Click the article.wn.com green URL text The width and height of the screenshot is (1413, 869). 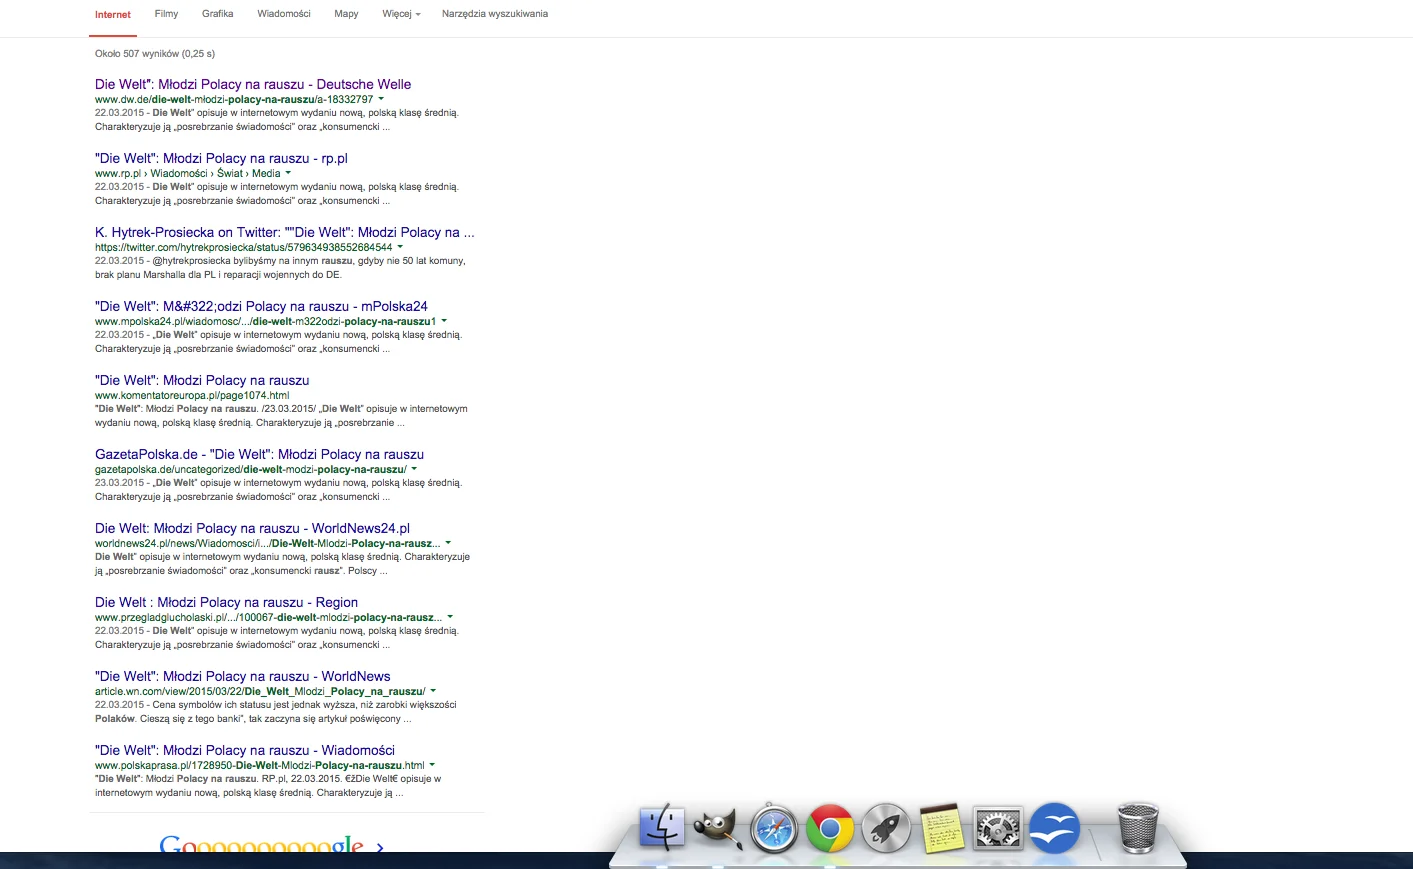click(x=260, y=691)
